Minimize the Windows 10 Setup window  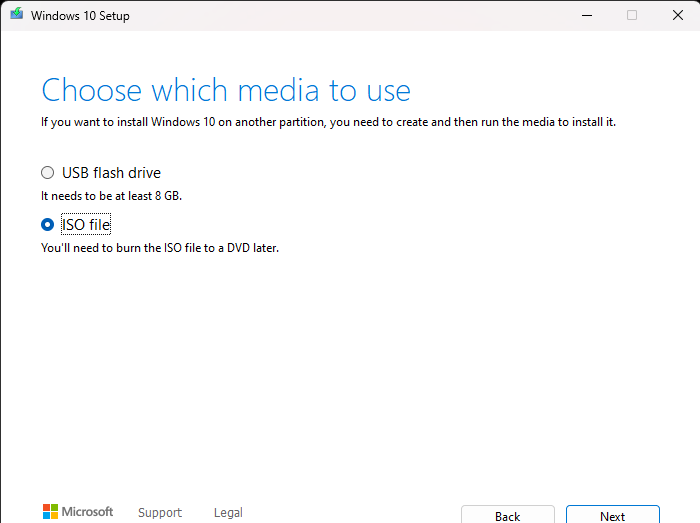pos(587,16)
